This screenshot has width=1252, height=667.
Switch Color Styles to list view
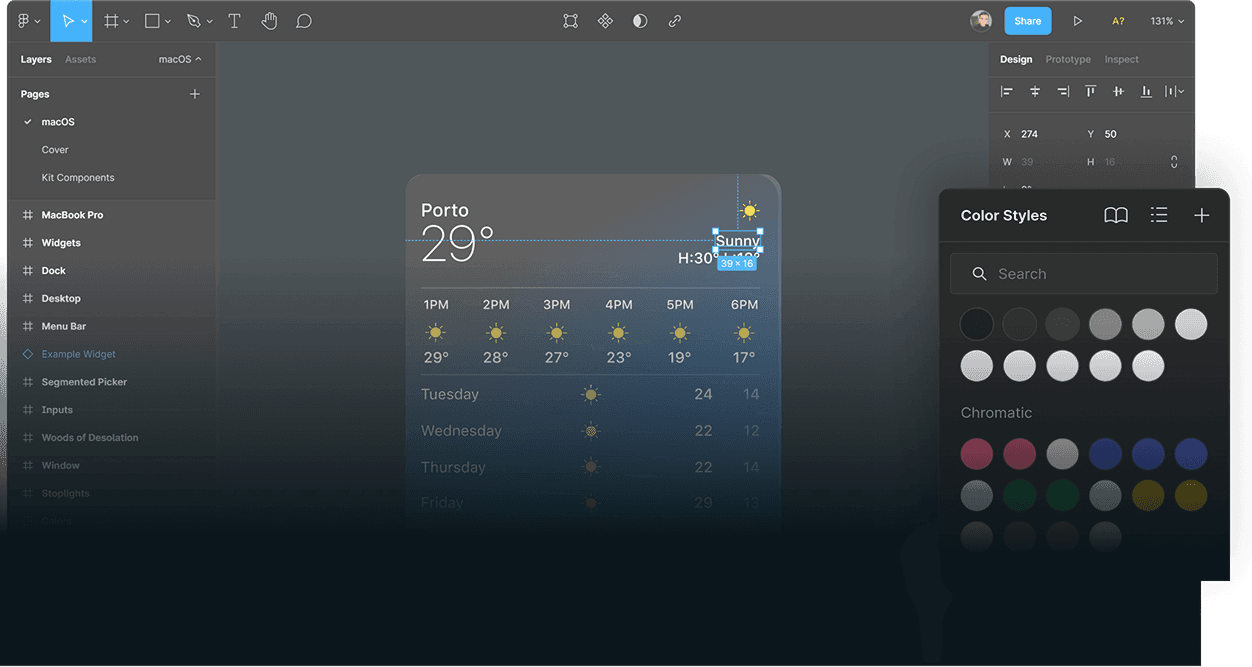pyautogui.click(x=1158, y=214)
